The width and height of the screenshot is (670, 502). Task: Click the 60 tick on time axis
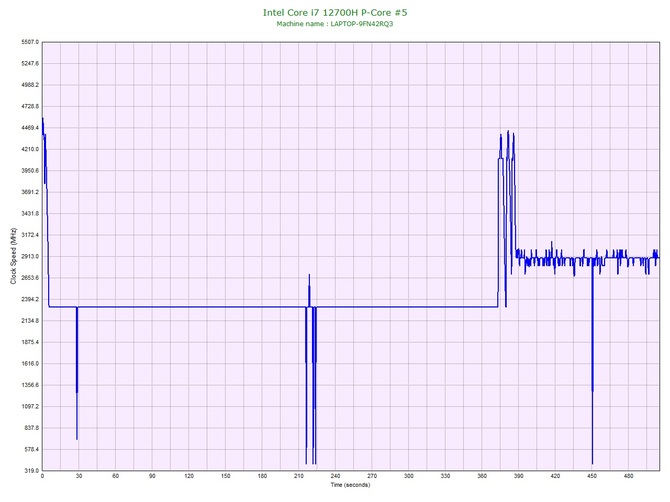tap(115, 476)
